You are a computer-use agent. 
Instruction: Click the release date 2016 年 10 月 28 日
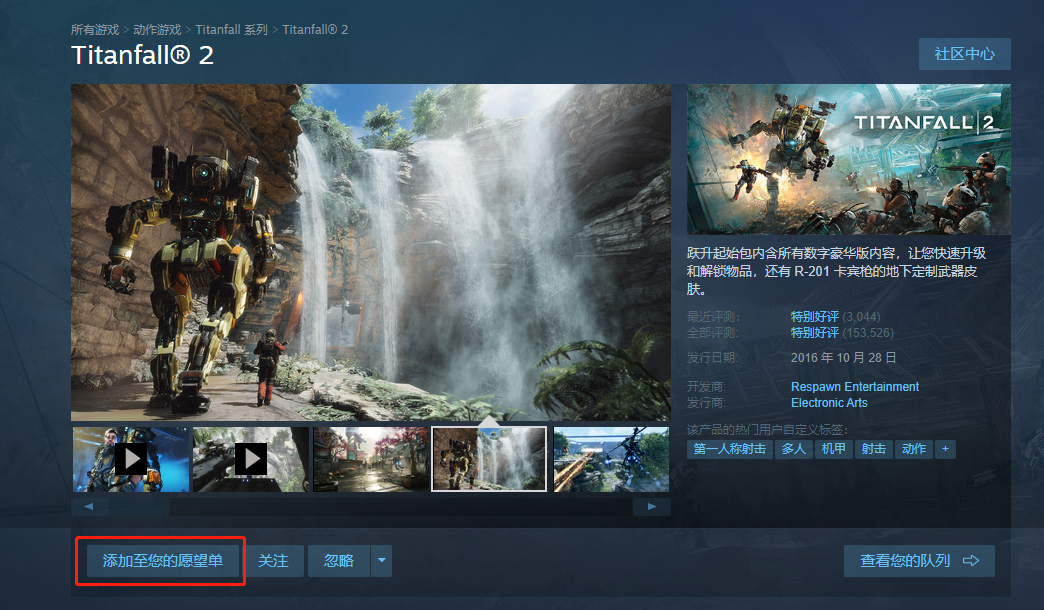(x=844, y=358)
